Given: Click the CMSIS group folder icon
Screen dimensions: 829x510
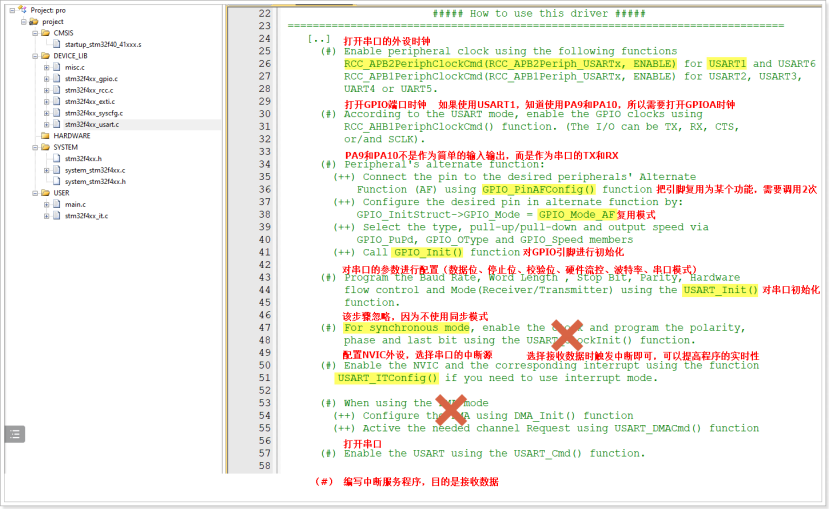Looking at the screenshot, I should (x=45, y=33).
